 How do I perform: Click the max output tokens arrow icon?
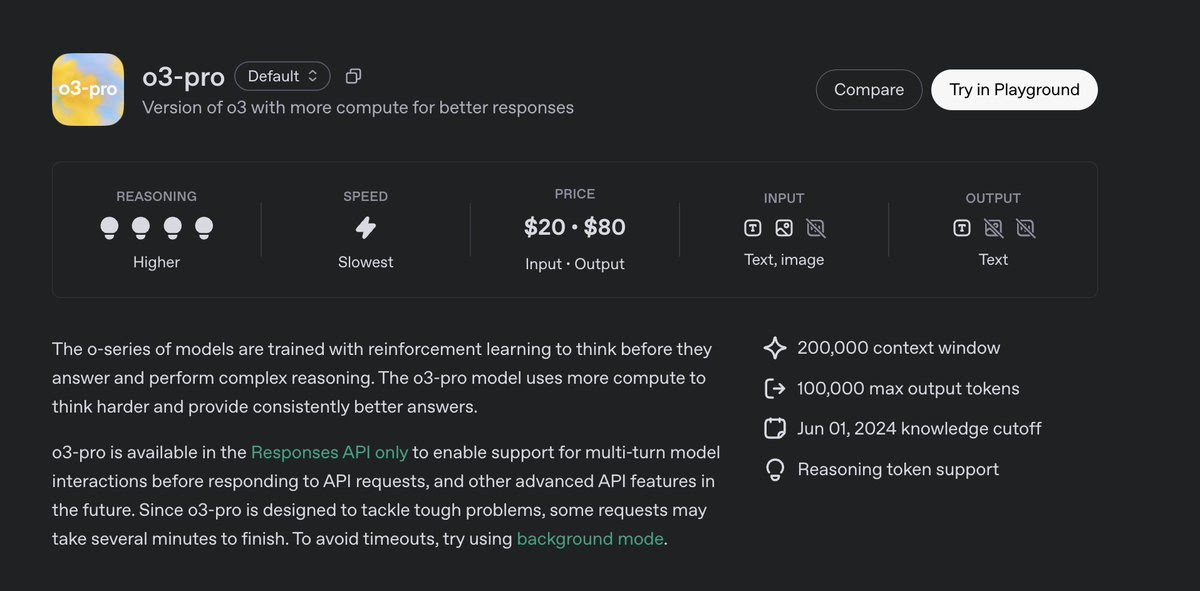[x=775, y=388]
